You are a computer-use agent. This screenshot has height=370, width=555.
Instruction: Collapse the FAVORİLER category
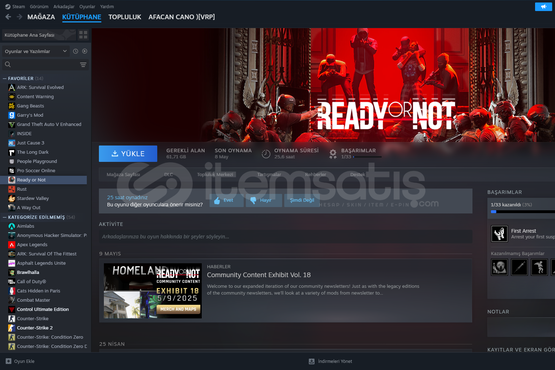point(5,79)
